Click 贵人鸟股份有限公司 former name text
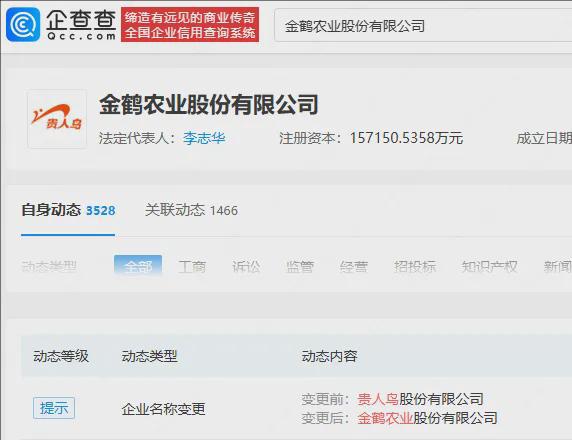Image resolution: width=572 pixels, height=440 pixels. pyautogui.click(x=420, y=399)
